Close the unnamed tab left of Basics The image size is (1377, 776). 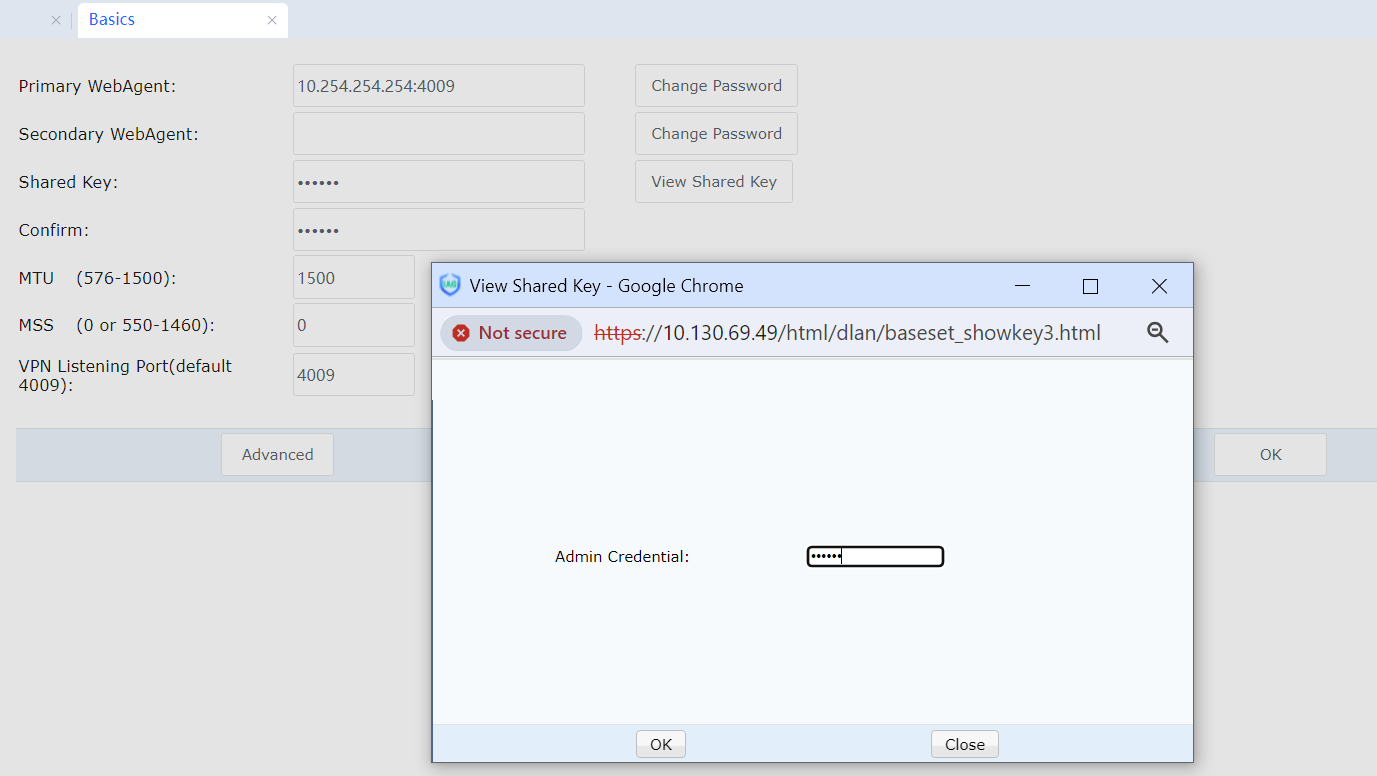(x=56, y=20)
